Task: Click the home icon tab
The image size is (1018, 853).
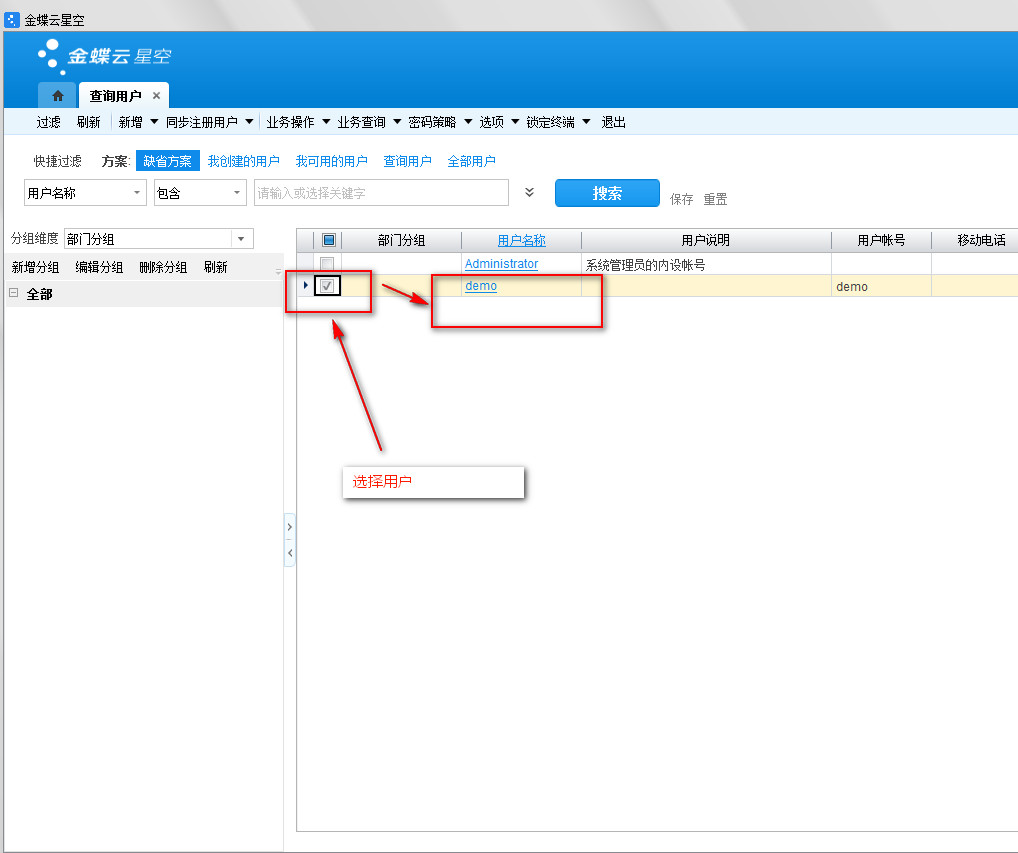Action: 57,96
